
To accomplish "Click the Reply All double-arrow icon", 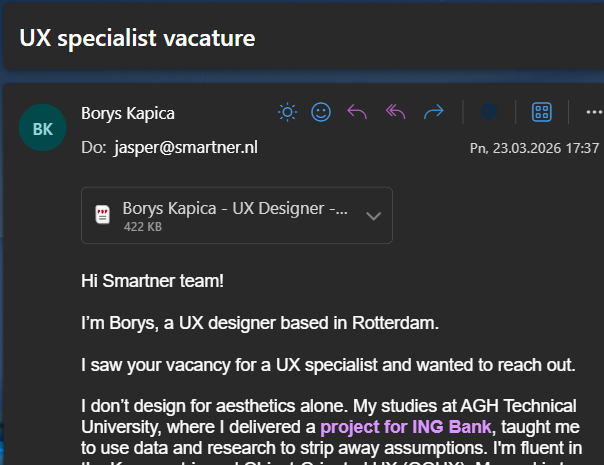I will (395, 112).
